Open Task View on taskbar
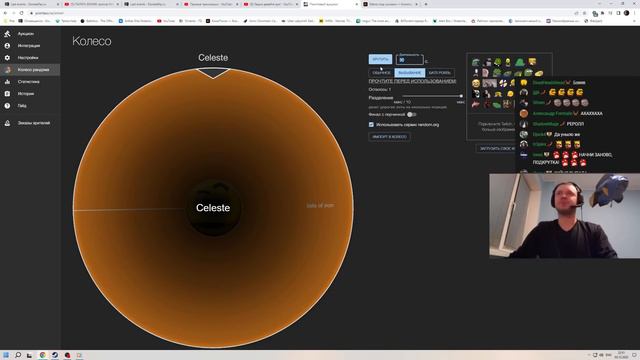 29,355
